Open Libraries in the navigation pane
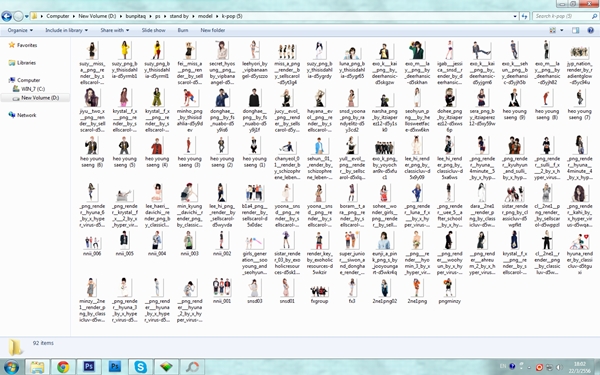 26,63
